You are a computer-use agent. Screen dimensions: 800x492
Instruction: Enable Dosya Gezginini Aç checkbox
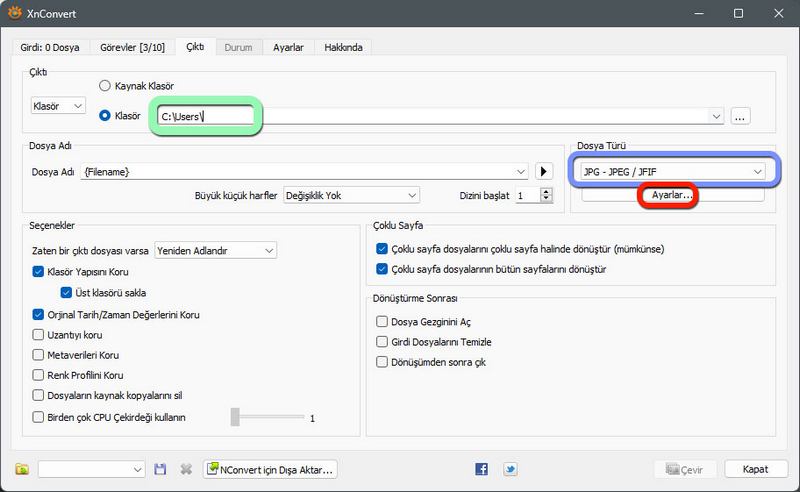click(382, 322)
